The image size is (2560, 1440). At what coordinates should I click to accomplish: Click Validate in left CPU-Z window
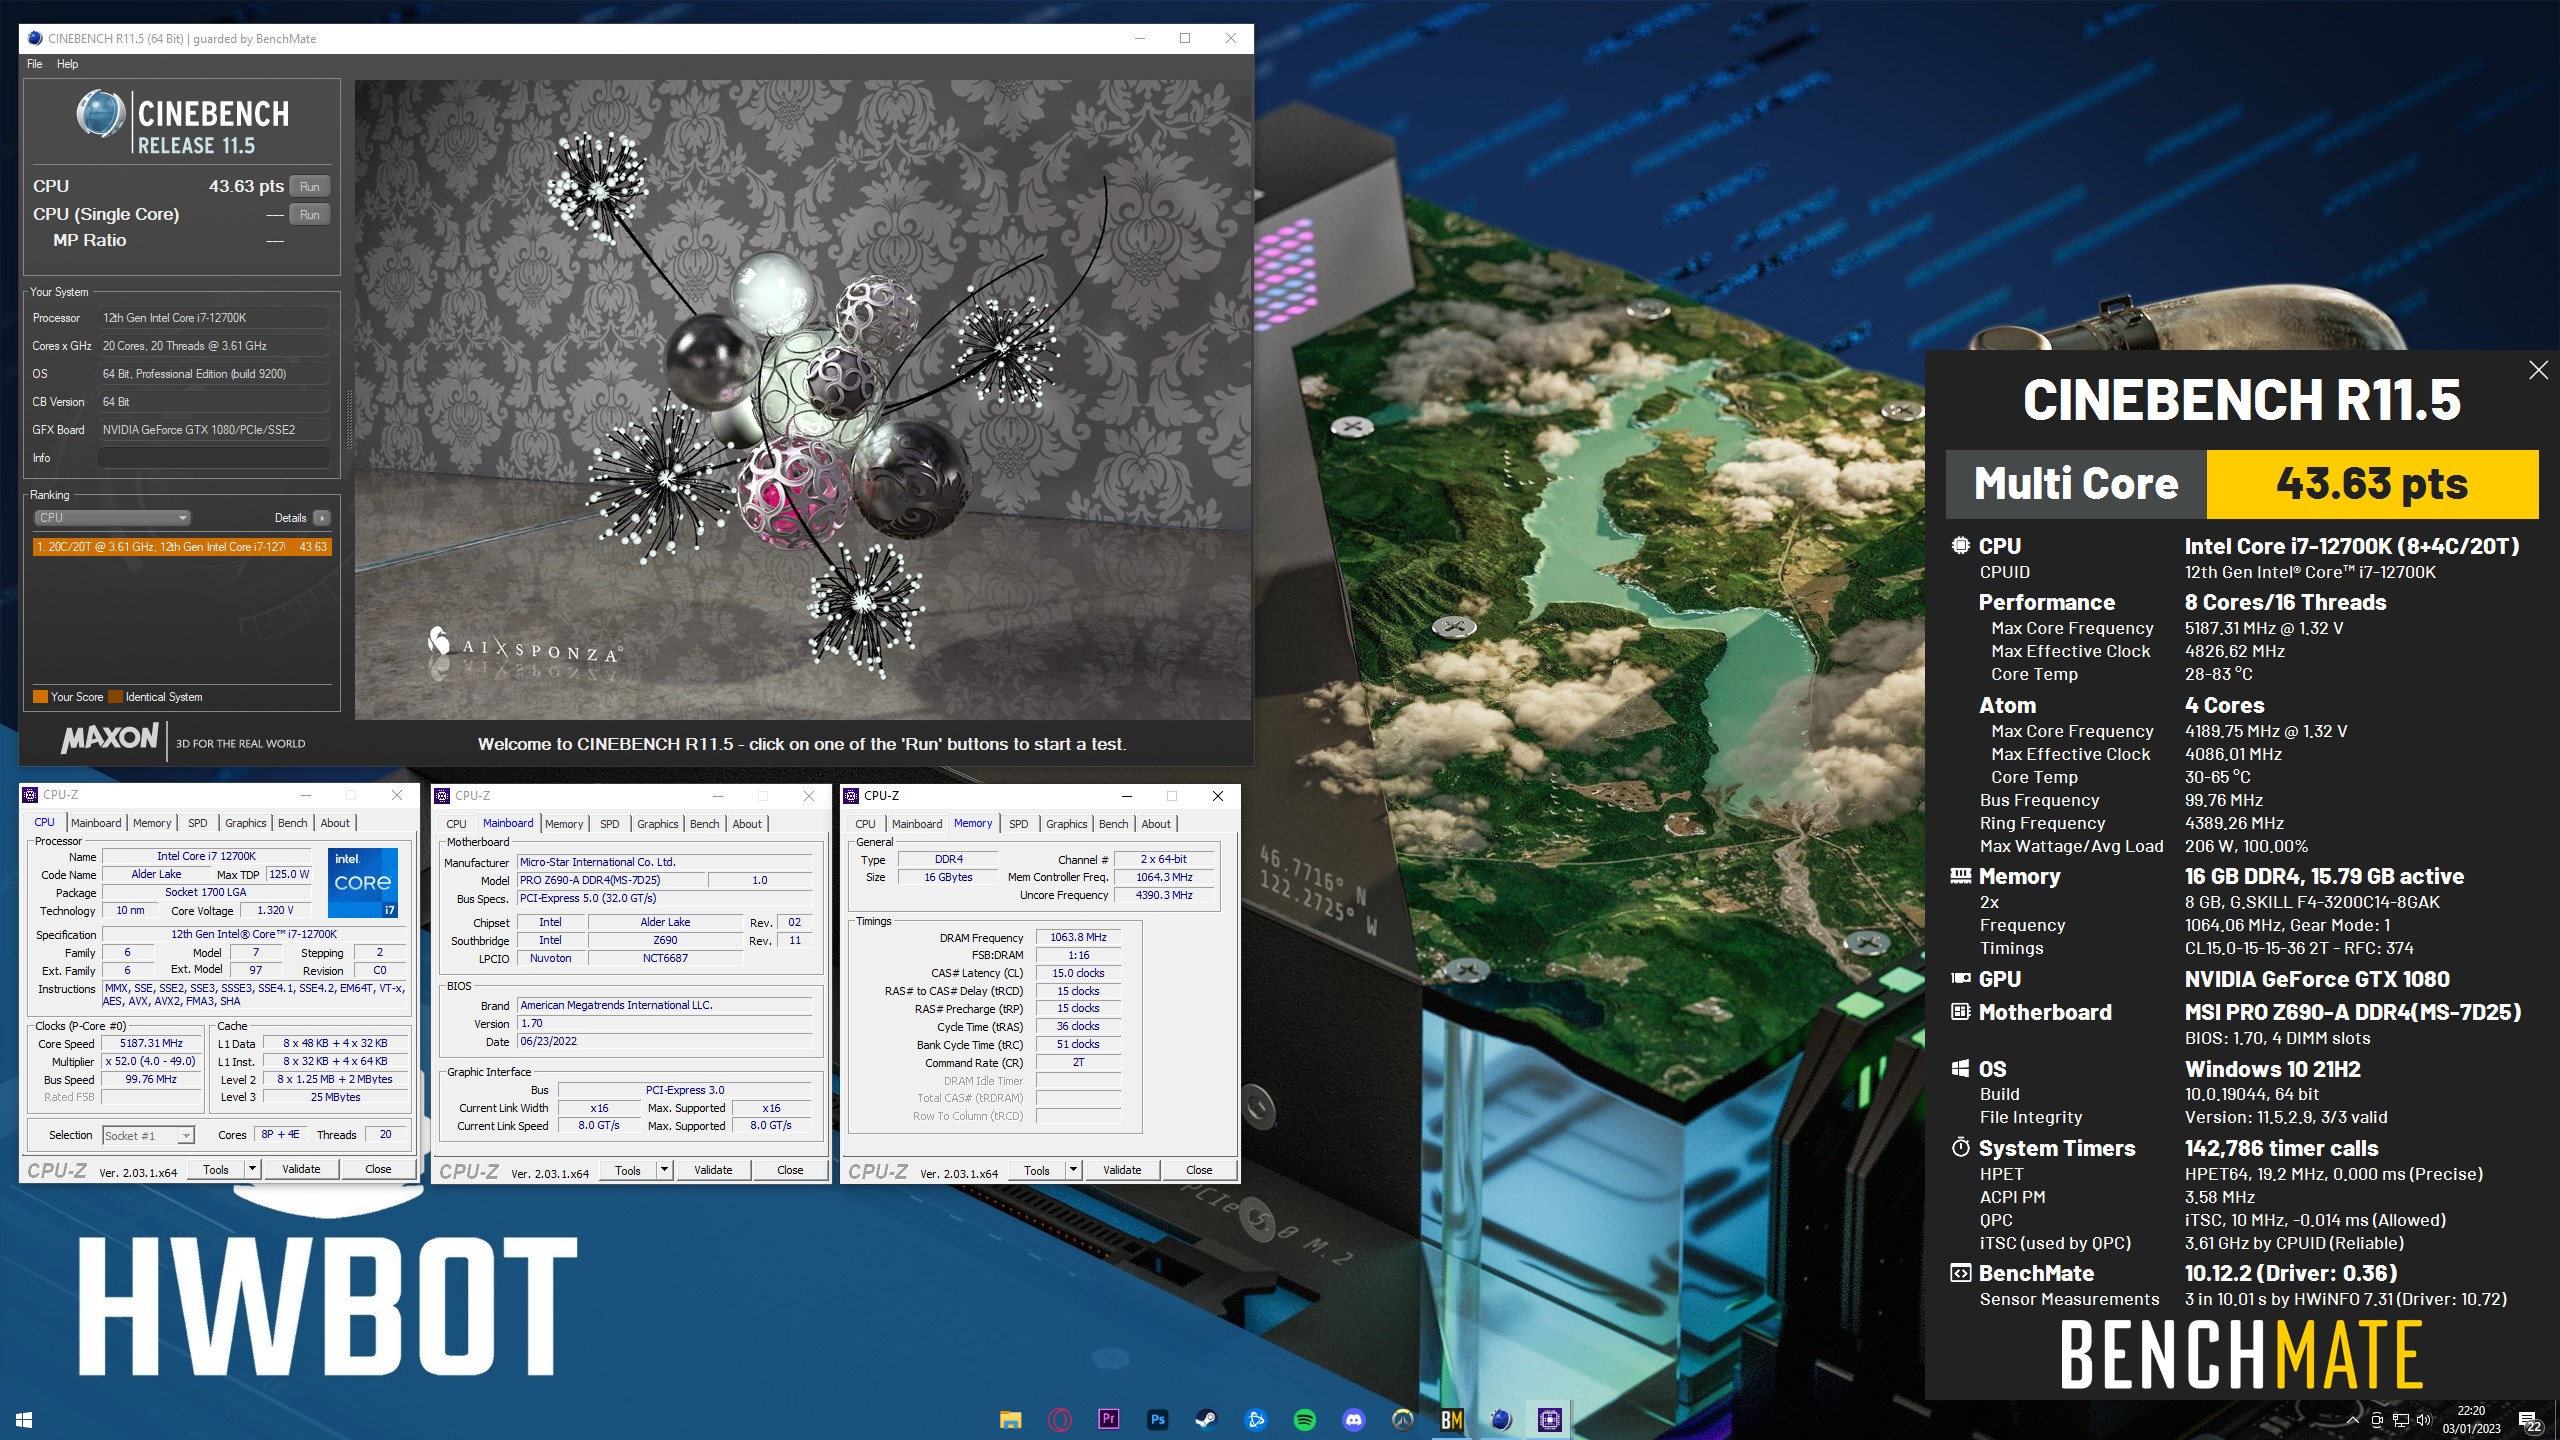(301, 1169)
